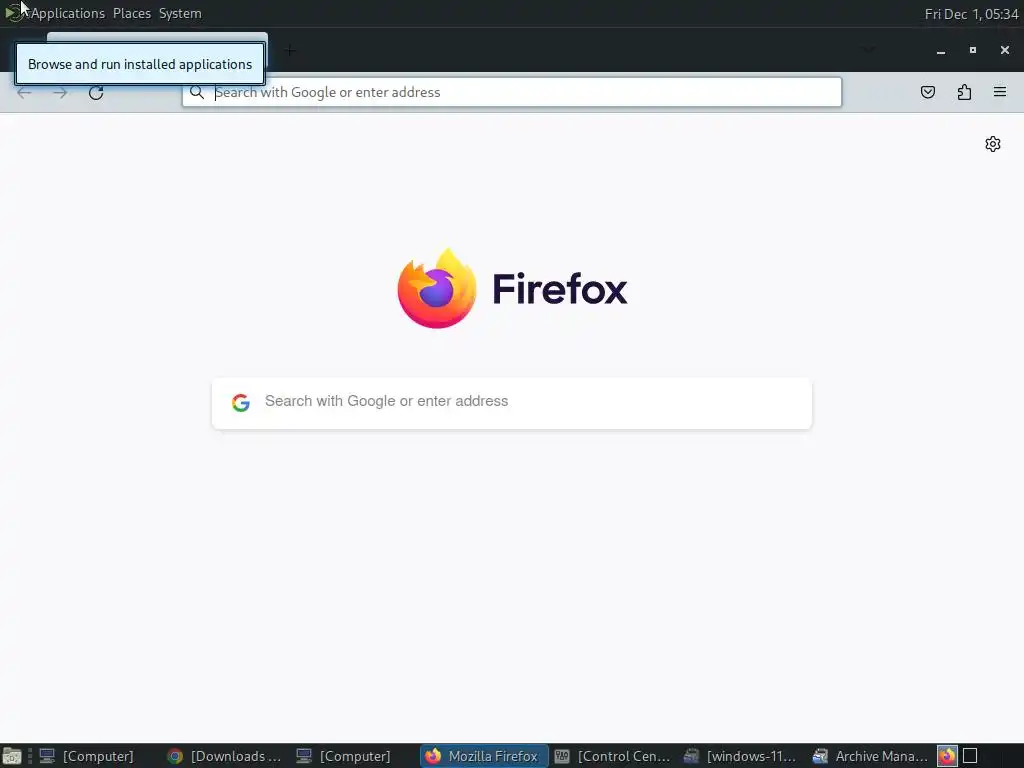Open Firefox hamburger application menu
Viewport: 1024px width, 768px height.
pyautogui.click(x=1000, y=92)
